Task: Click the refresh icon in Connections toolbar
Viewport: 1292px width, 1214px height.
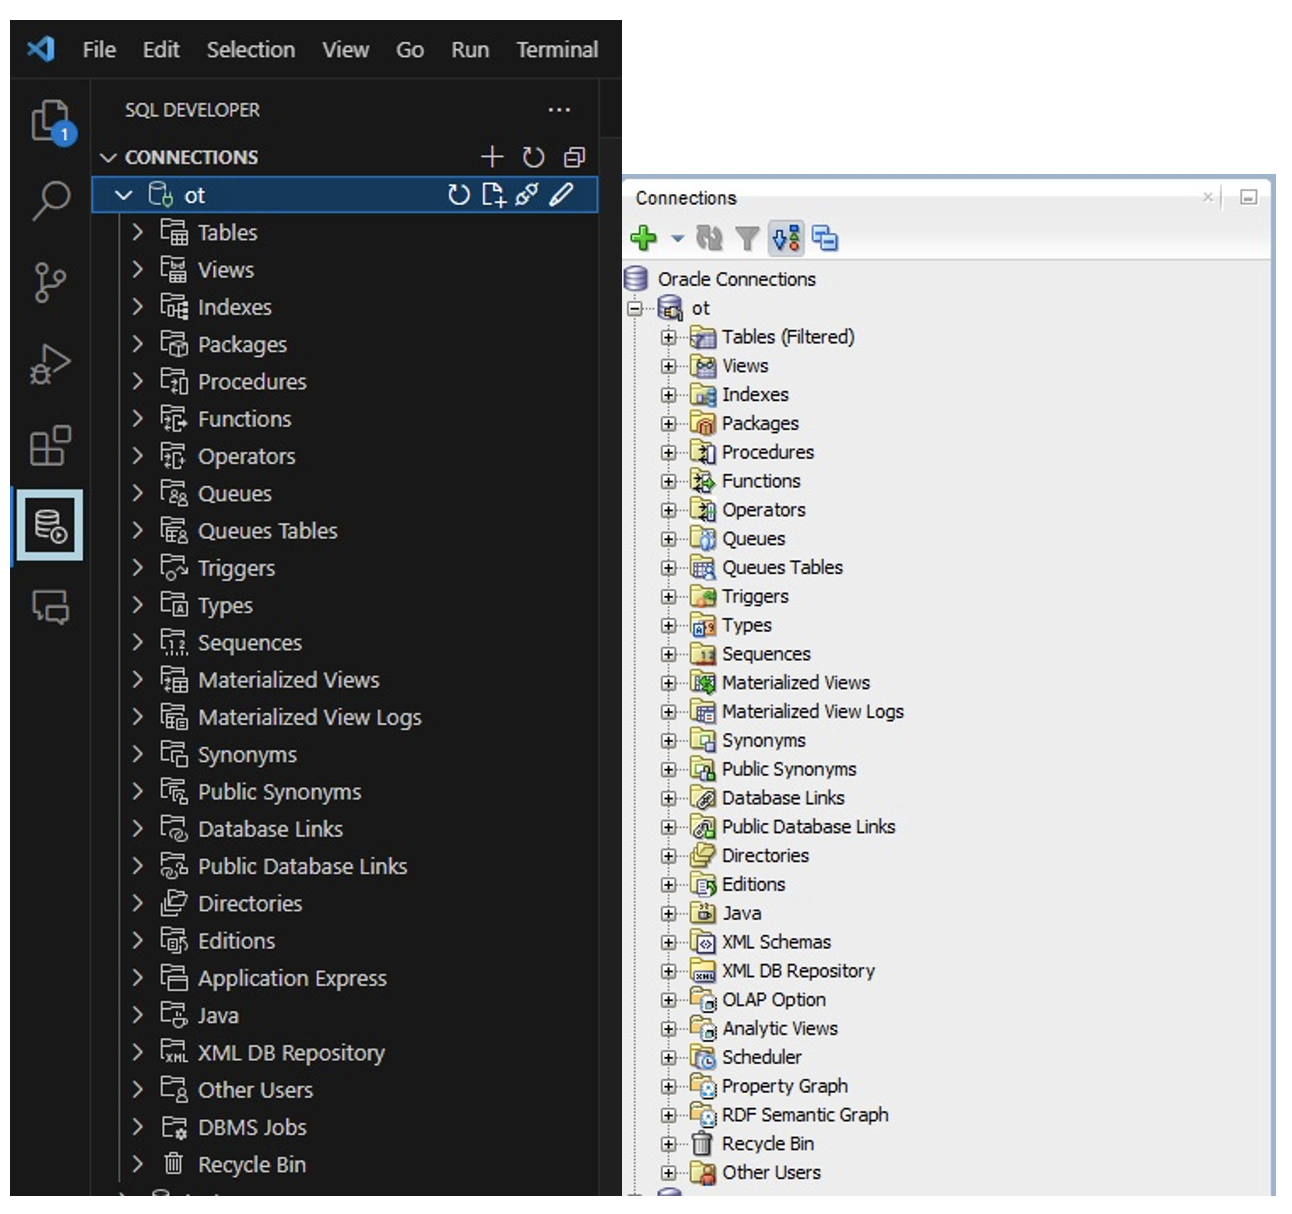Action: (709, 238)
